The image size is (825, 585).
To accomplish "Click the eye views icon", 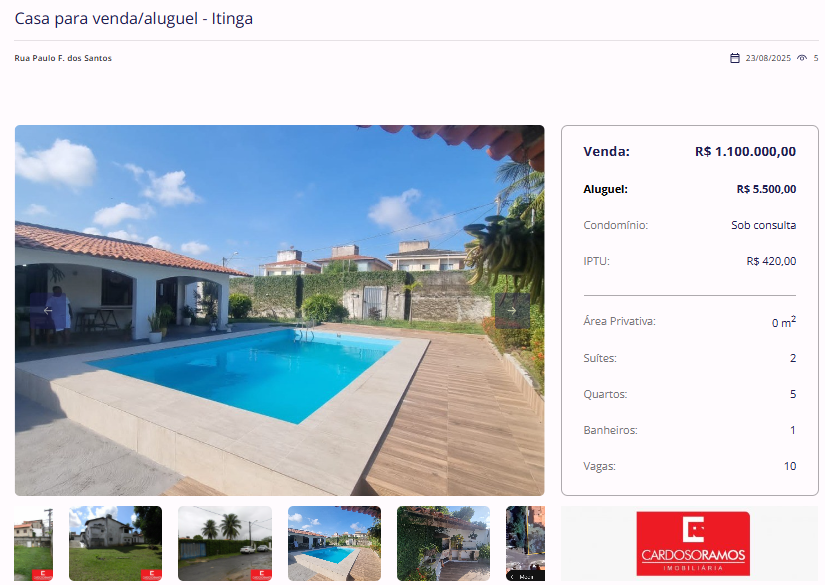I will pyautogui.click(x=802, y=58).
